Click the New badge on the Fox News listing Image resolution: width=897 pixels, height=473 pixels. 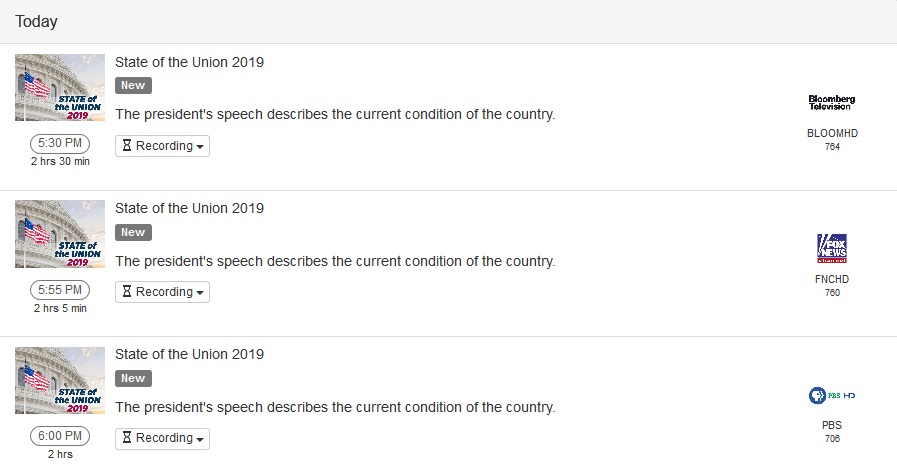click(133, 232)
